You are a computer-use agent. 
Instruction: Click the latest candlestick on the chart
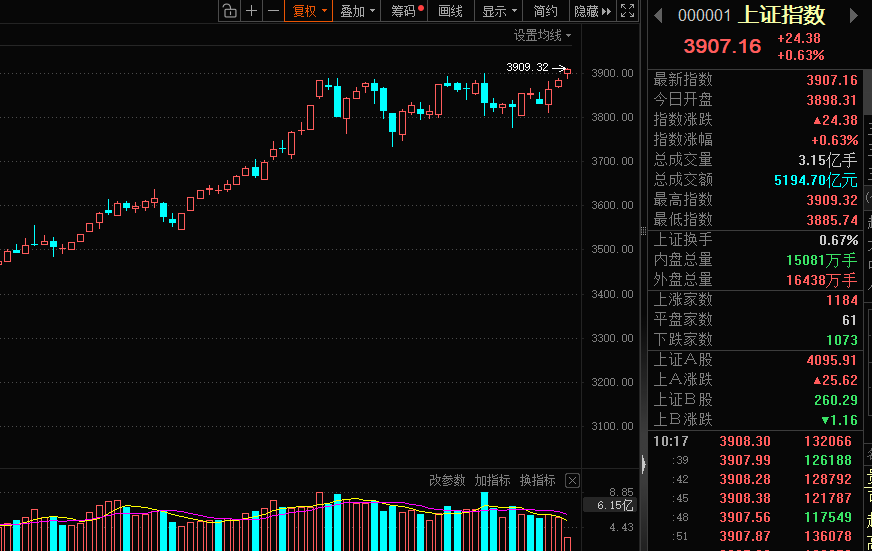[567, 71]
